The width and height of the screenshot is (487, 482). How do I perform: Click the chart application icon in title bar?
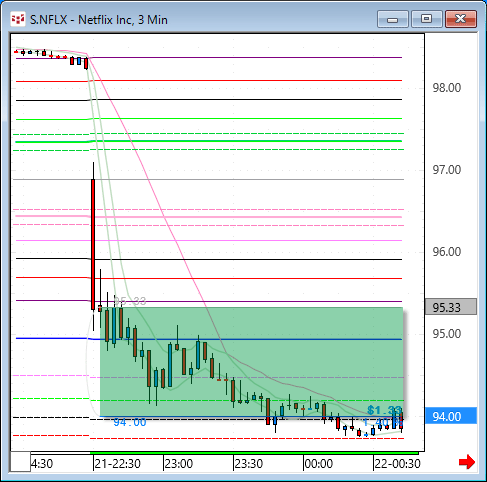point(18,19)
